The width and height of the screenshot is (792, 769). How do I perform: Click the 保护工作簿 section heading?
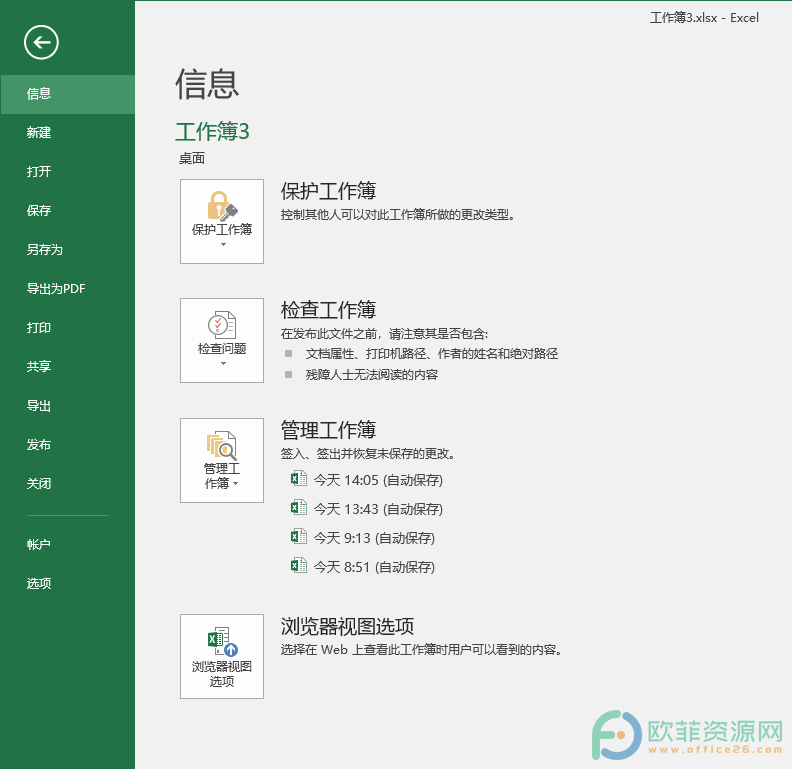(328, 191)
